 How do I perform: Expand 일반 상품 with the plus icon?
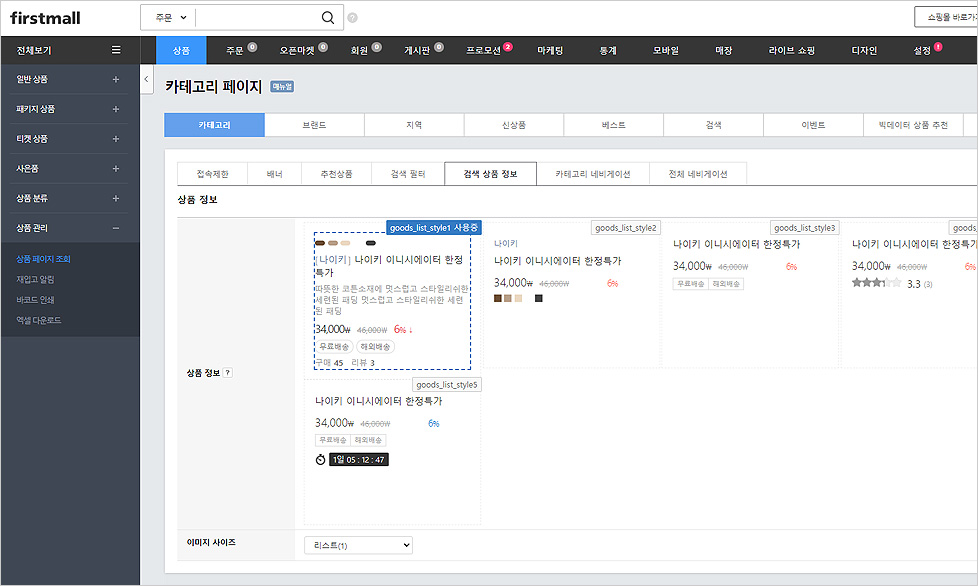pyautogui.click(x=115, y=79)
